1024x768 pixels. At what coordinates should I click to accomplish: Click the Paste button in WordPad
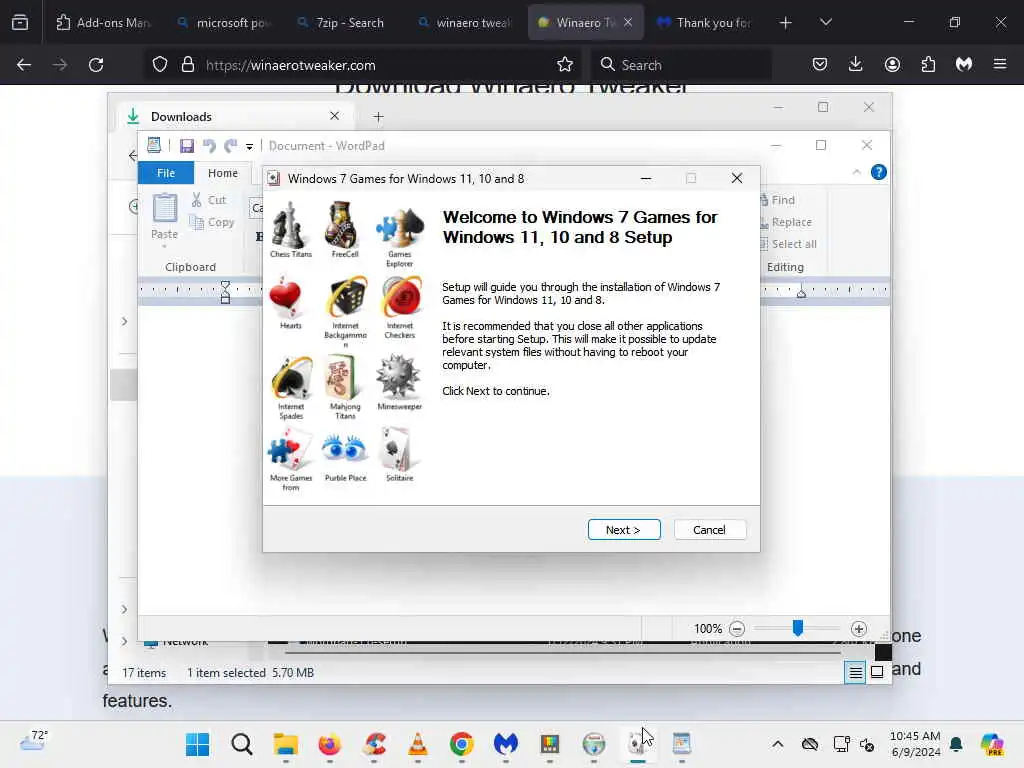coord(165,217)
